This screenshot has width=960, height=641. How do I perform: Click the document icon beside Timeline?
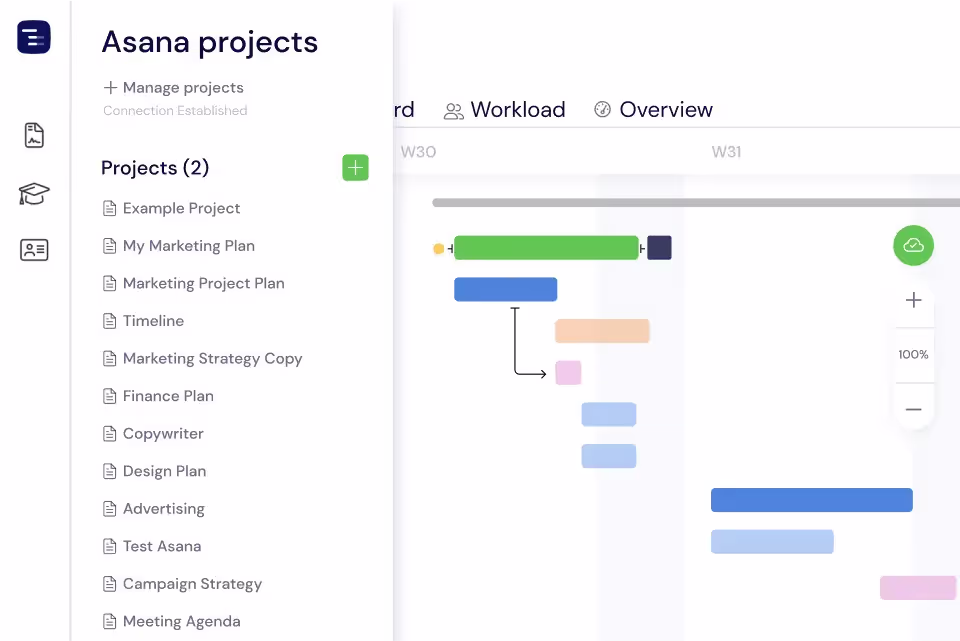(110, 321)
